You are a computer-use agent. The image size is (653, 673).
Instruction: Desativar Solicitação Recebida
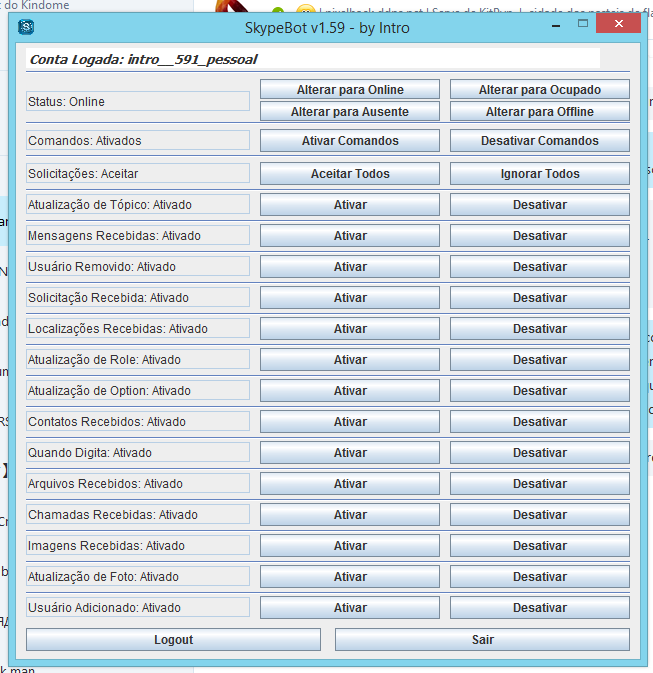540,297
